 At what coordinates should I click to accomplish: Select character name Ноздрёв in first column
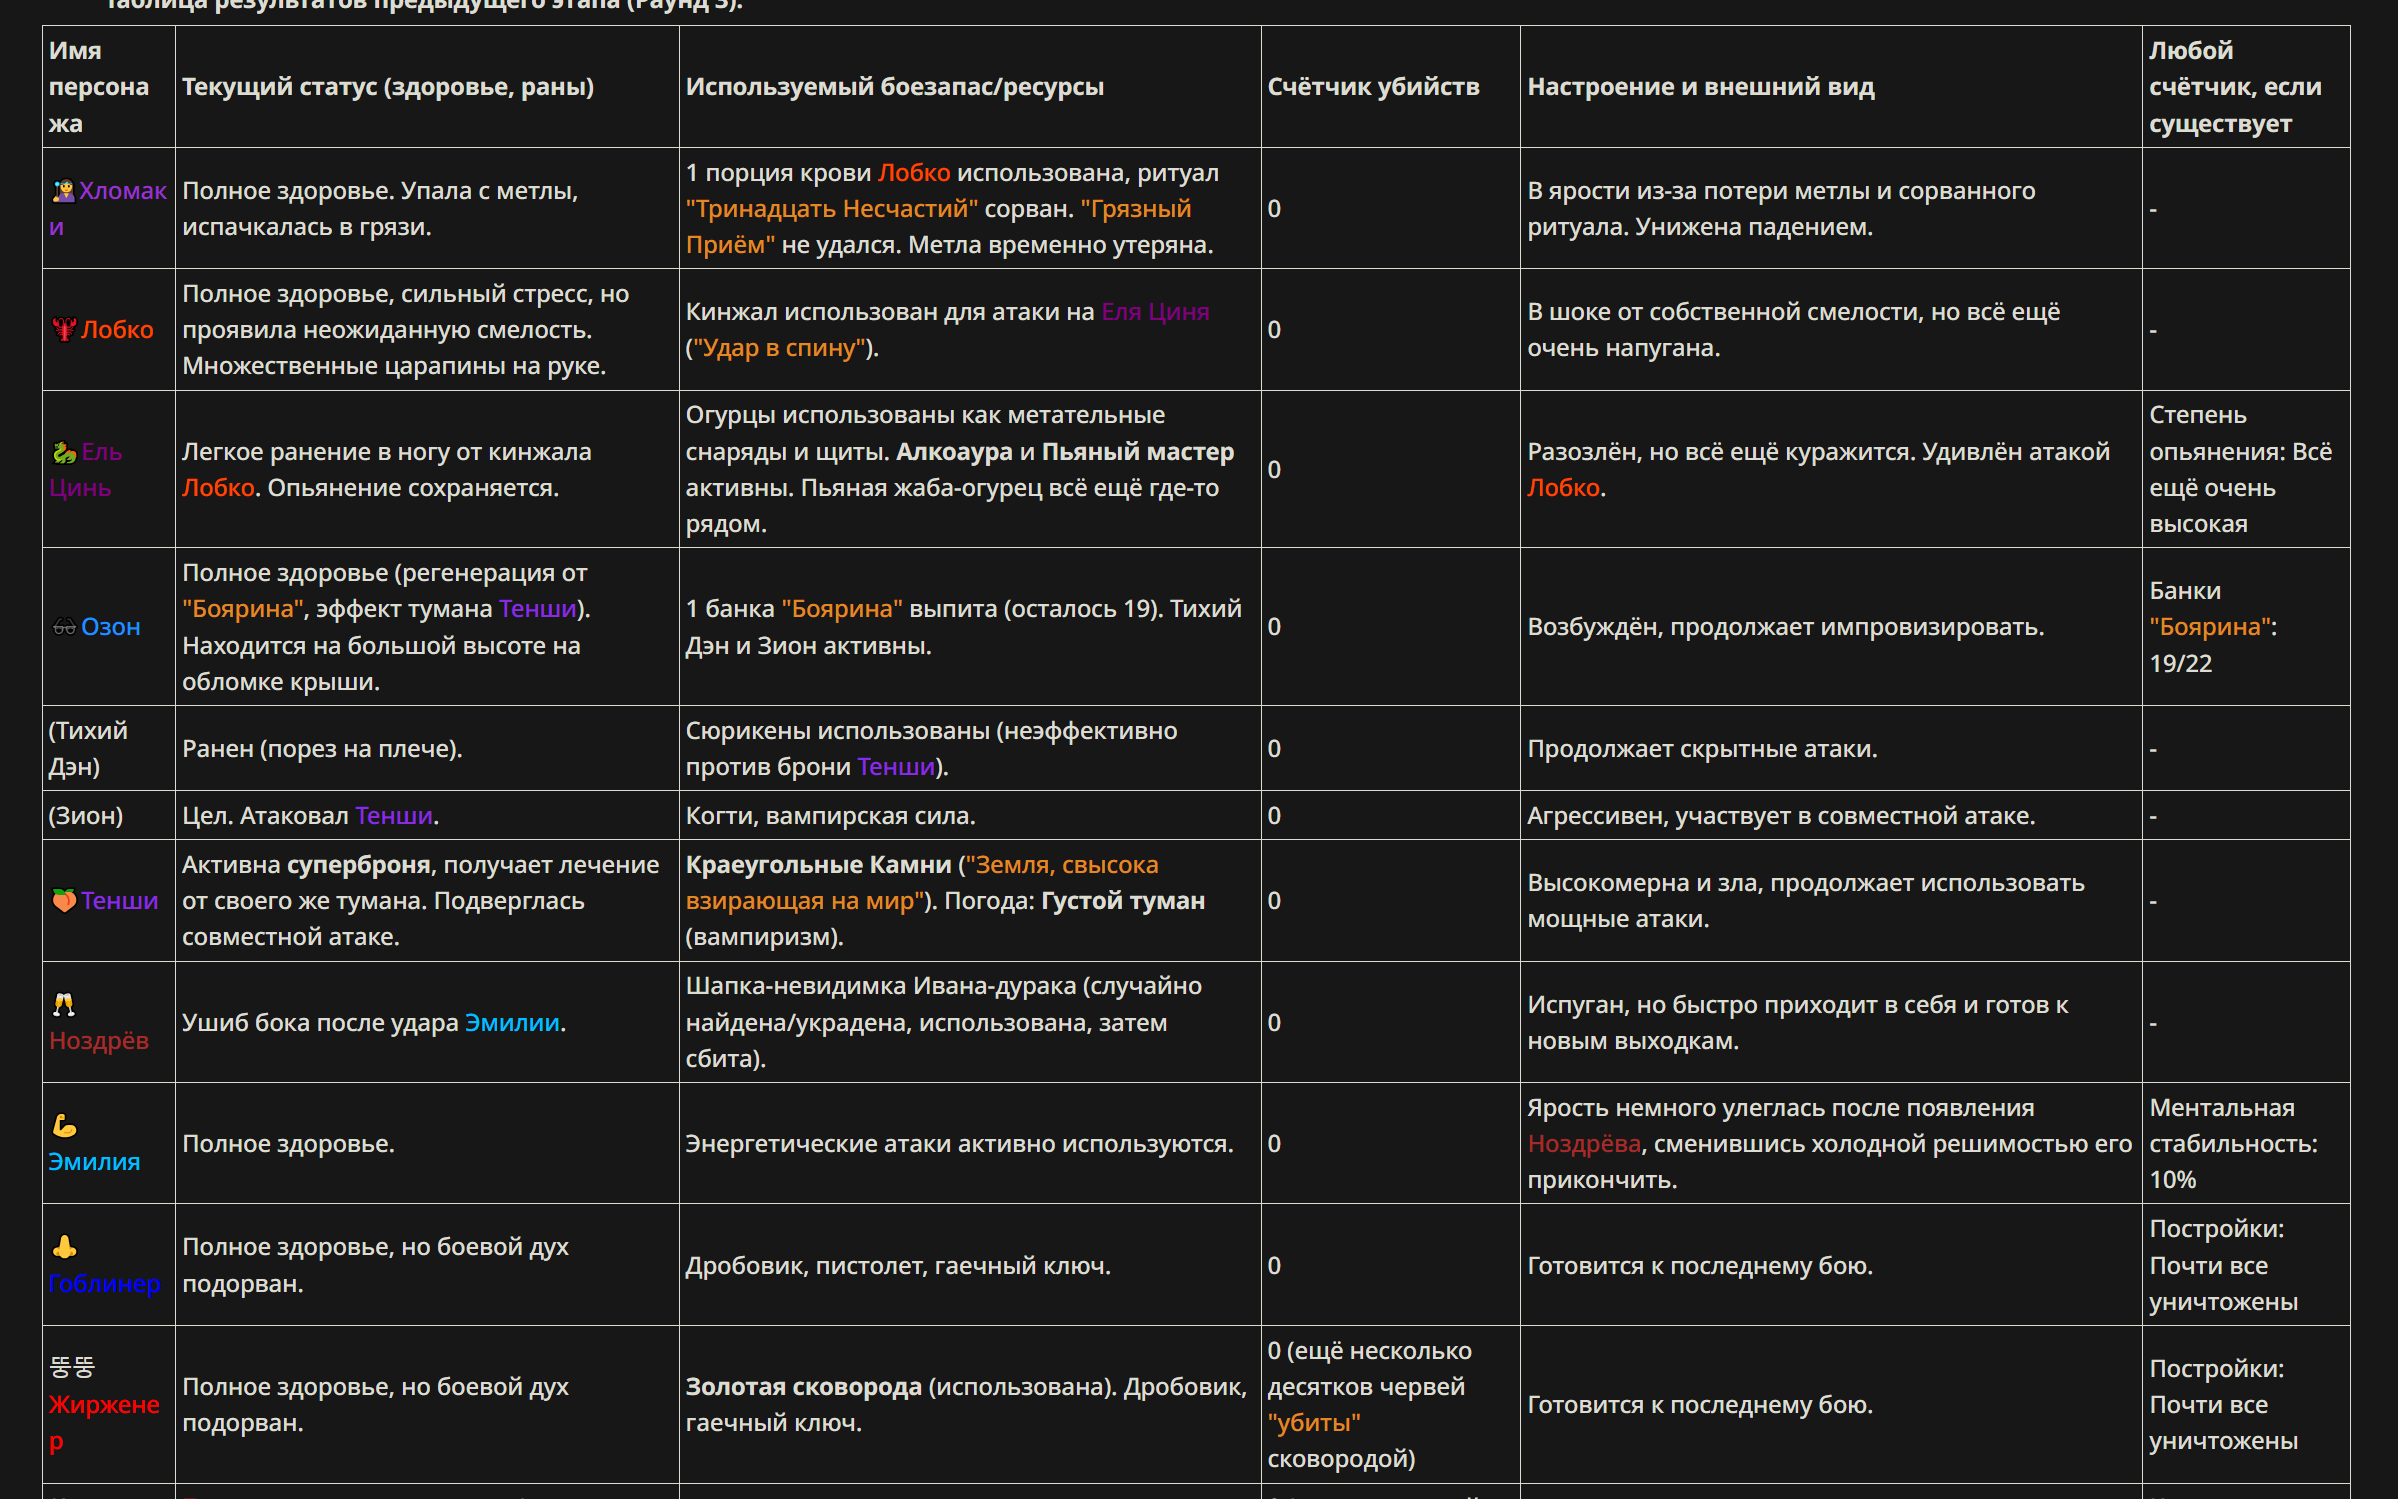[99, 1041]
